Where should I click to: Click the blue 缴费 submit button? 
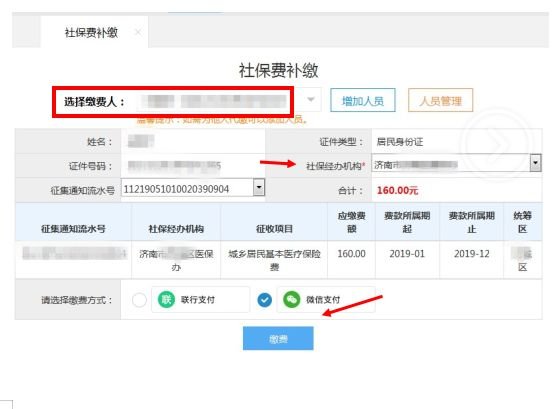(278, 338)
